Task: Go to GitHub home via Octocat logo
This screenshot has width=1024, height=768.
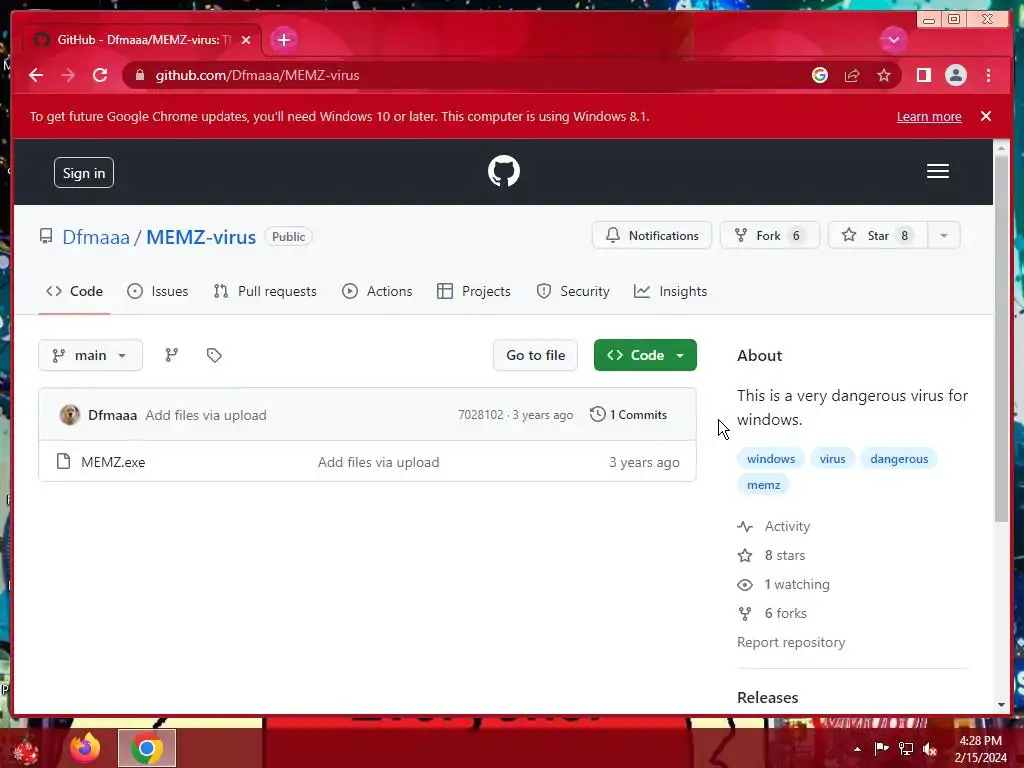Action: 504,171
